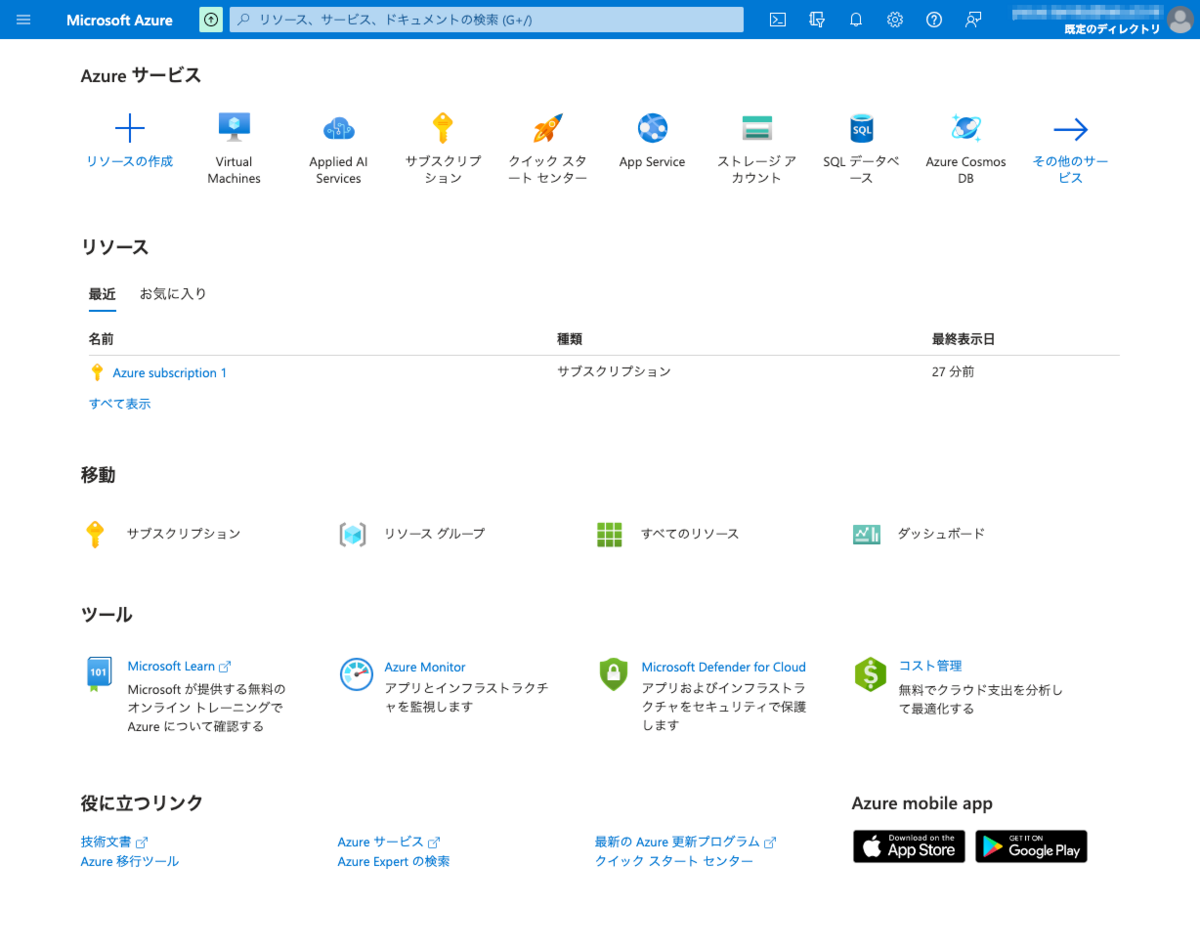
Task: Sort by the 種類 column header
Action: [570, 339]
